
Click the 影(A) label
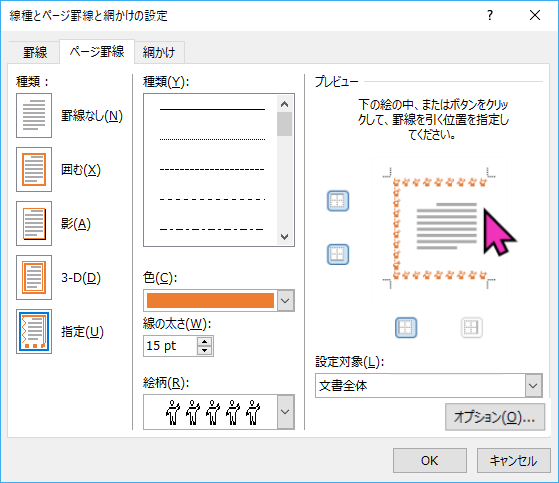click(76, 224)
